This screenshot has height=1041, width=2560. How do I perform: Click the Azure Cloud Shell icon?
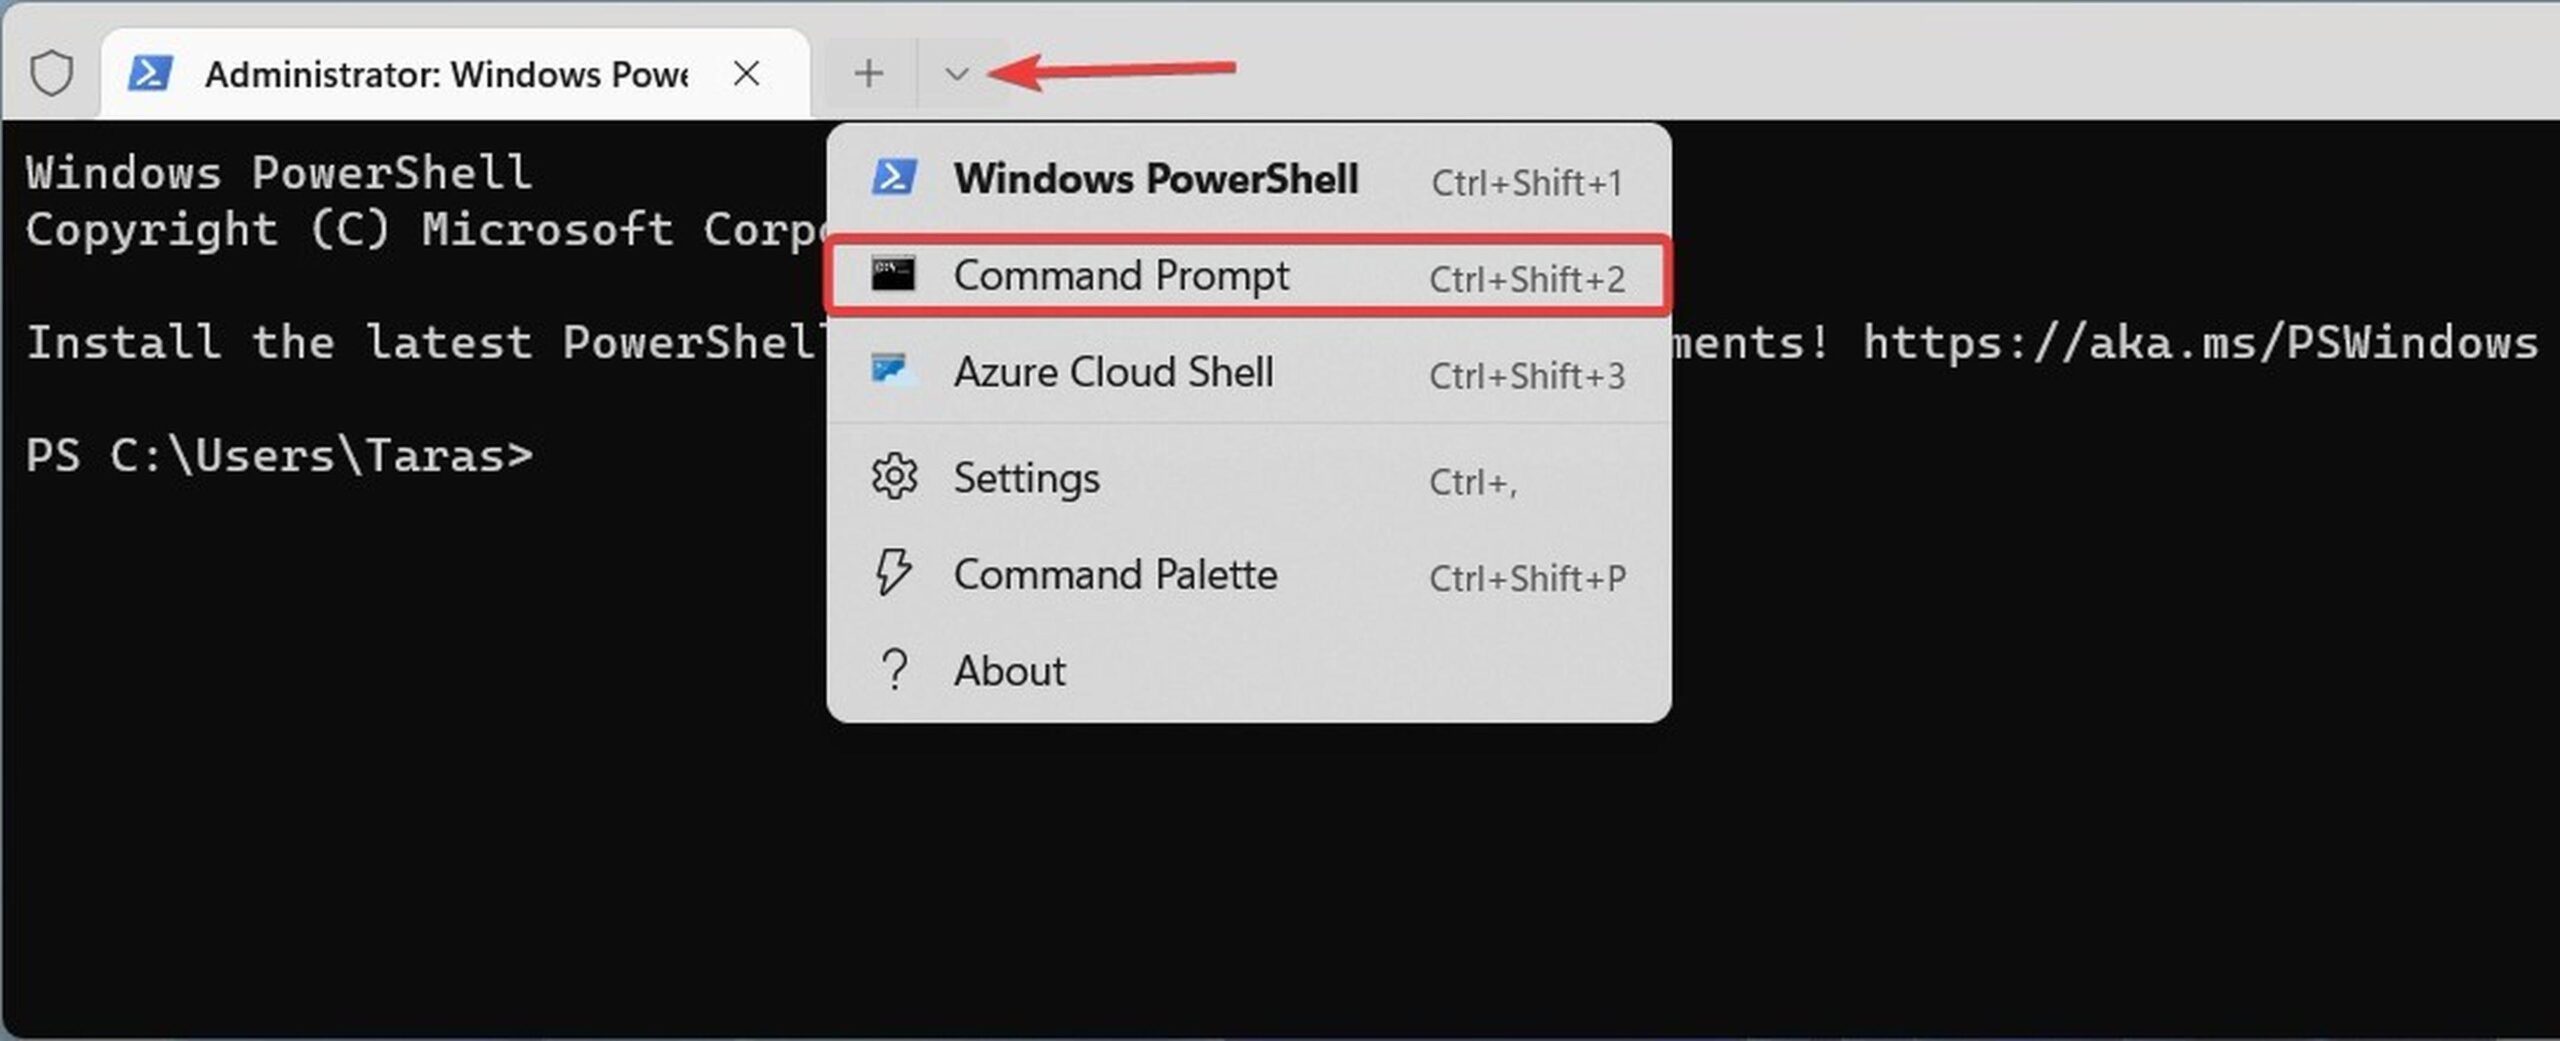coord(893,369)
